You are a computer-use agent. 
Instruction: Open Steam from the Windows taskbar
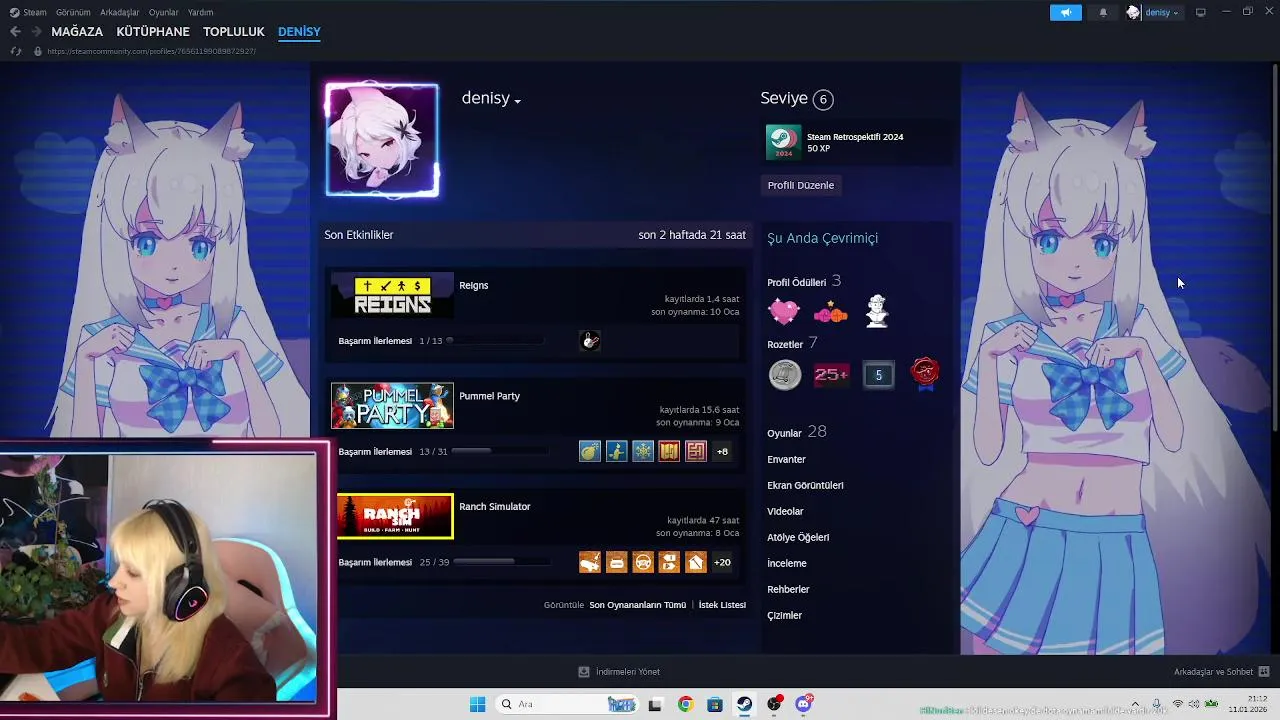(744, 704)
